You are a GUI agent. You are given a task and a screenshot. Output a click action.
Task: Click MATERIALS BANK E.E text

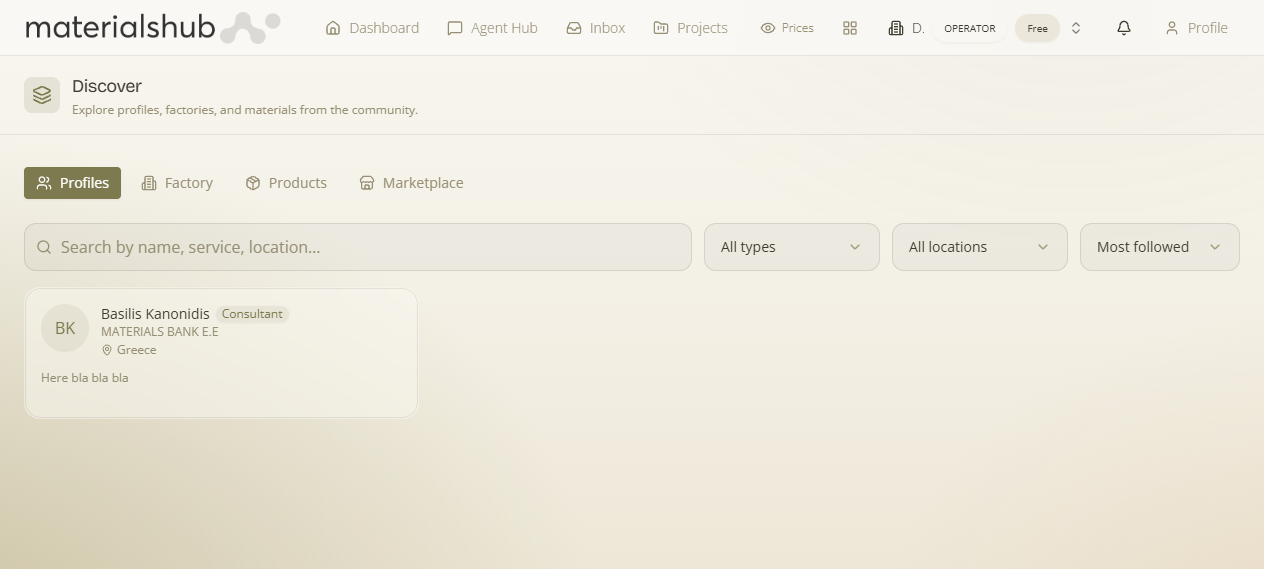click(x=159, y=332)
